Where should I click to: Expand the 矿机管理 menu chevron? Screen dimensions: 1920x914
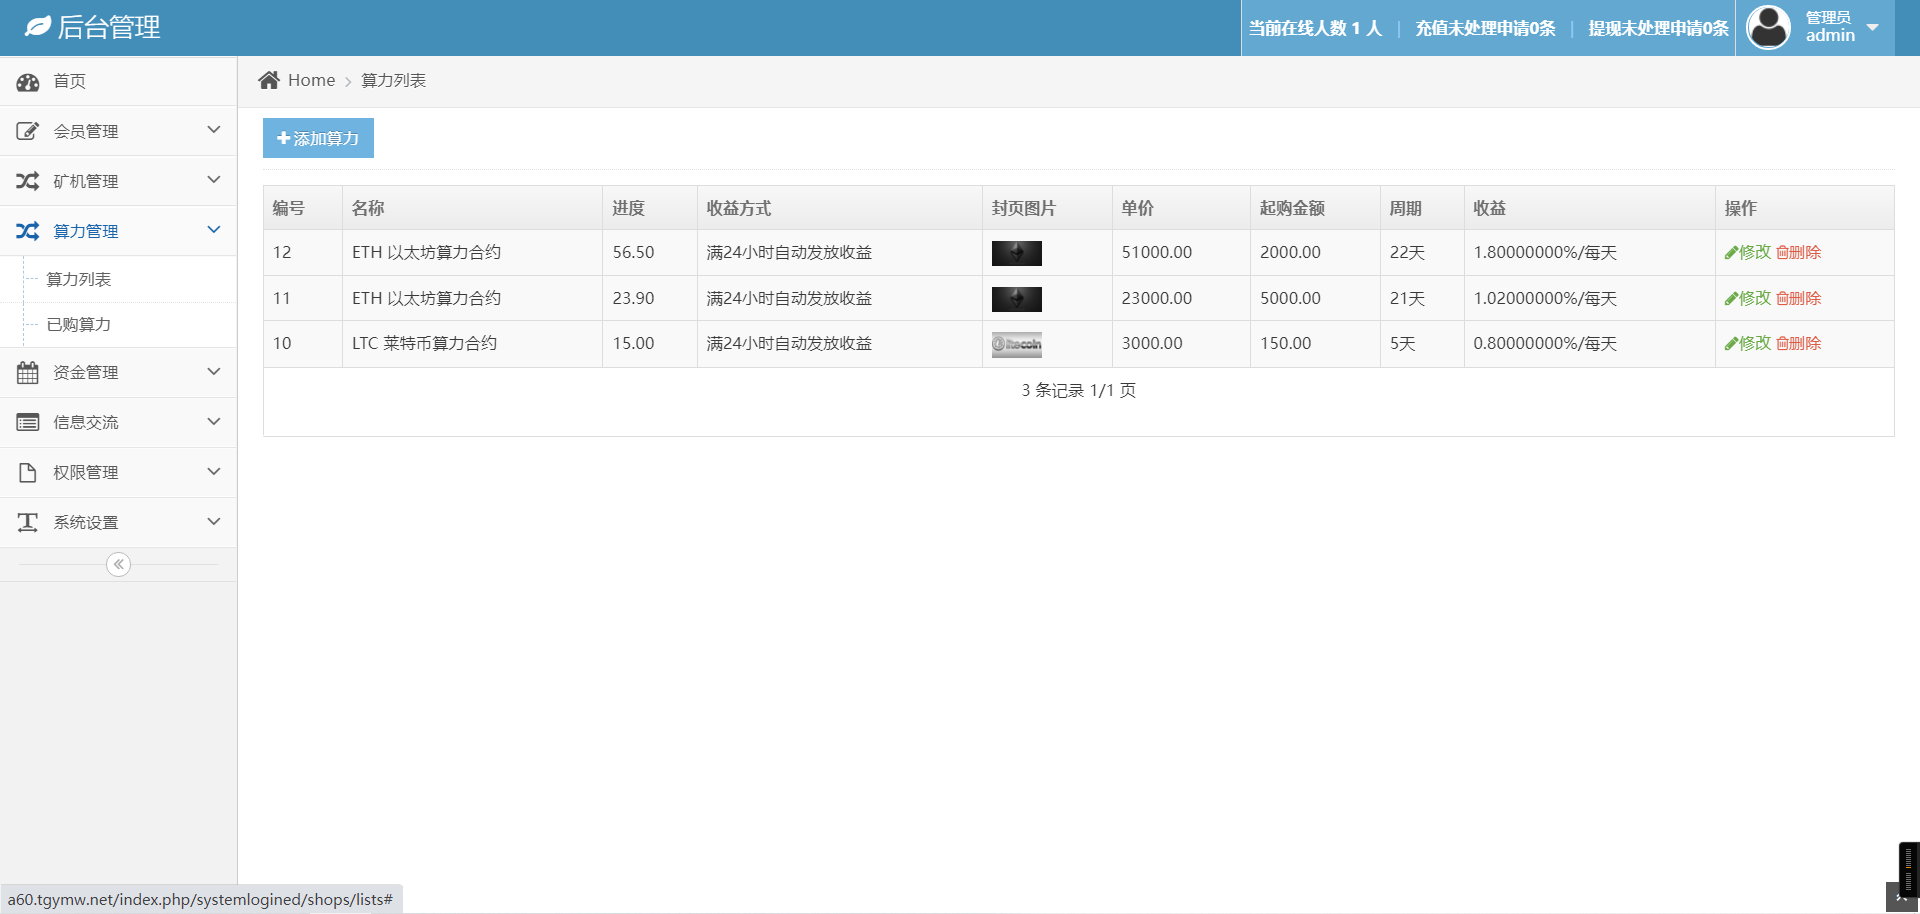pos(213,180)
